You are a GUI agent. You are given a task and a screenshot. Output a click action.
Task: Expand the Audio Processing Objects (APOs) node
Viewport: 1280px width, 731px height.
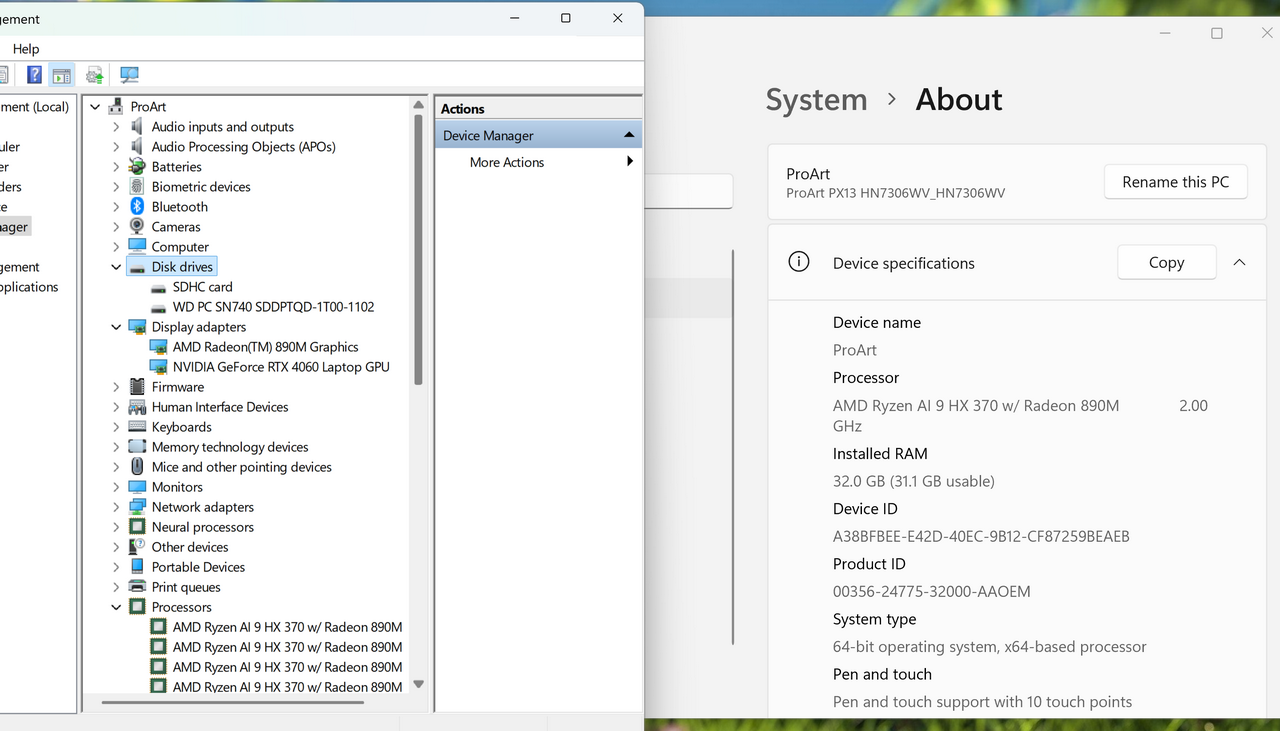pos(116,147)
